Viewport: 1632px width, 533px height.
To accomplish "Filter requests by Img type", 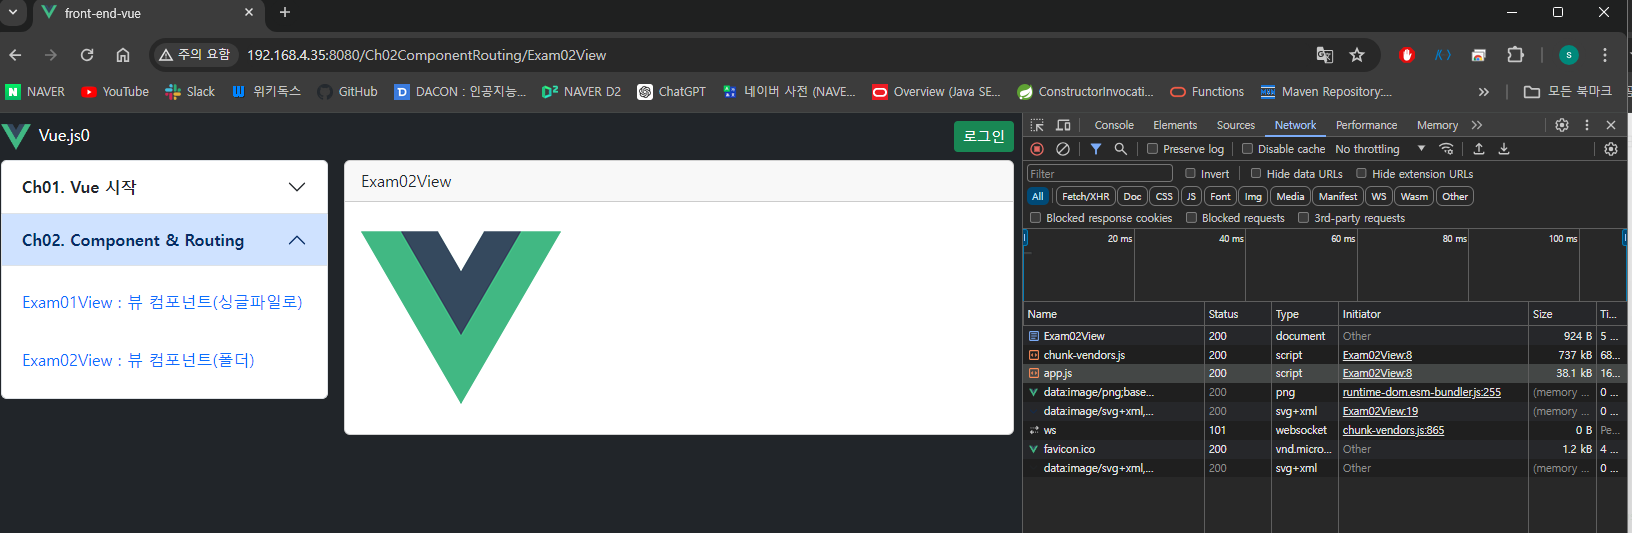I will [1253, 196].
